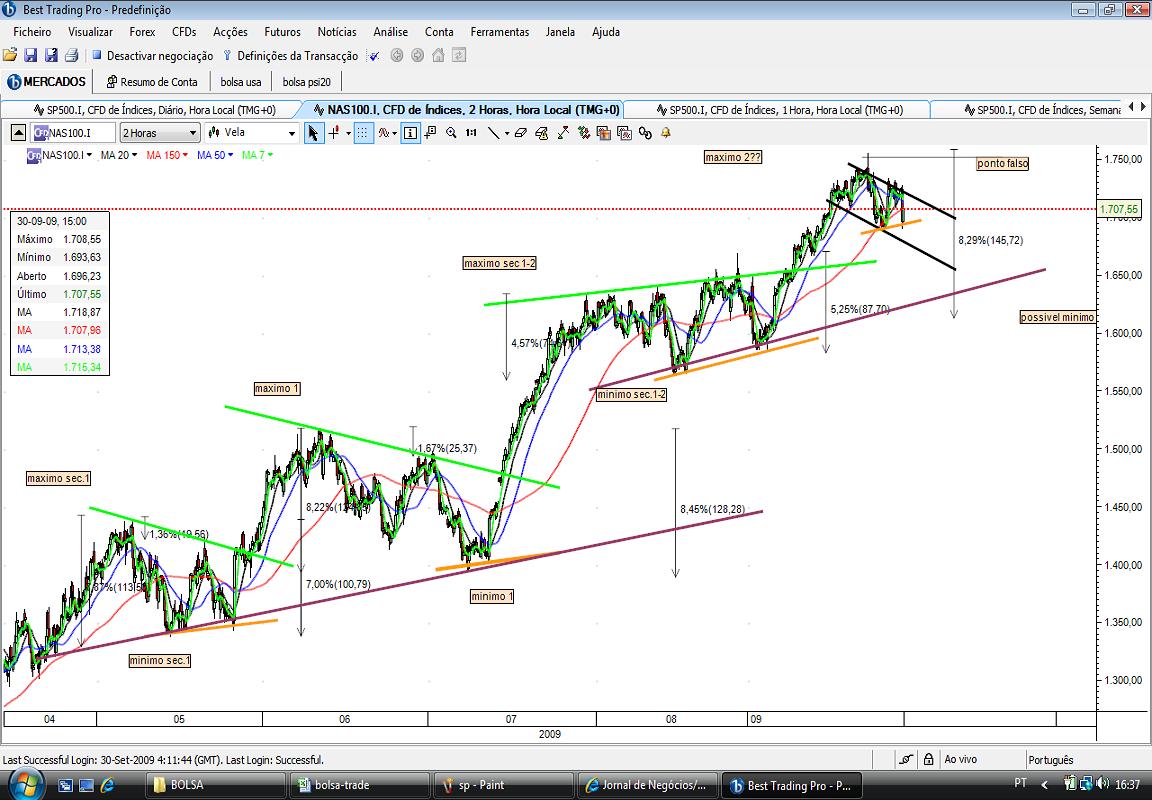The width and height of the screenshot is (1152, 800).
Task: Click the print icon in the toolbar
Action: pyautogui.click(x=71, y=55)
